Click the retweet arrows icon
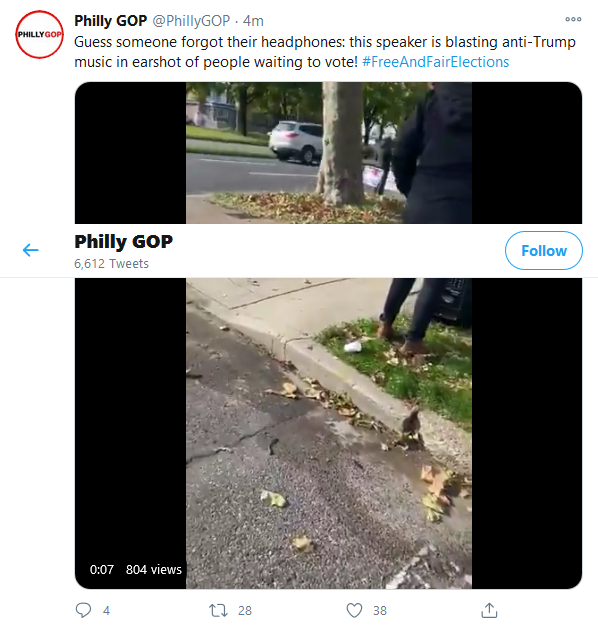The width and height of the screenshot is (598, 629). tap(218, 611)
